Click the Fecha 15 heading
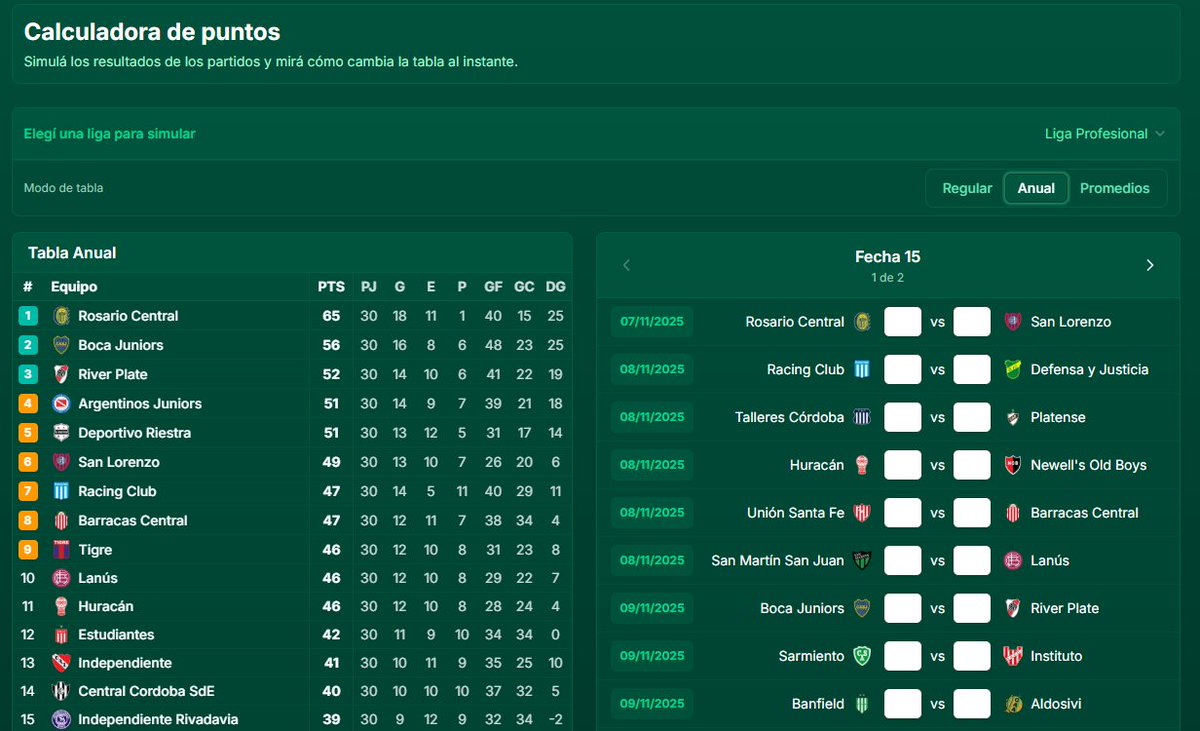 click(888, 257)
